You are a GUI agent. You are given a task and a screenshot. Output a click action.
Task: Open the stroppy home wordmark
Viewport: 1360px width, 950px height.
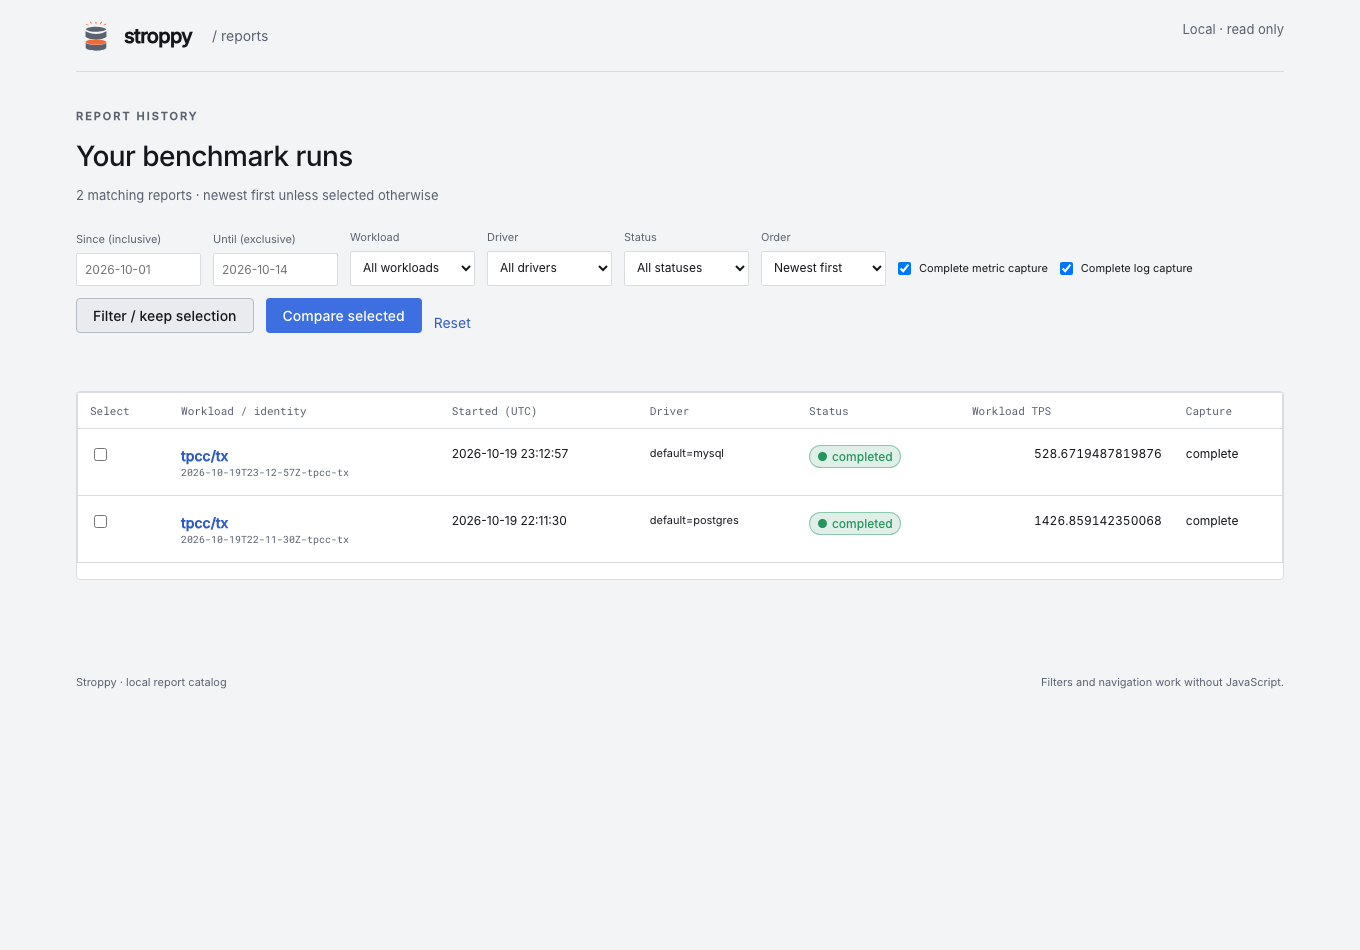click(158, 36)
